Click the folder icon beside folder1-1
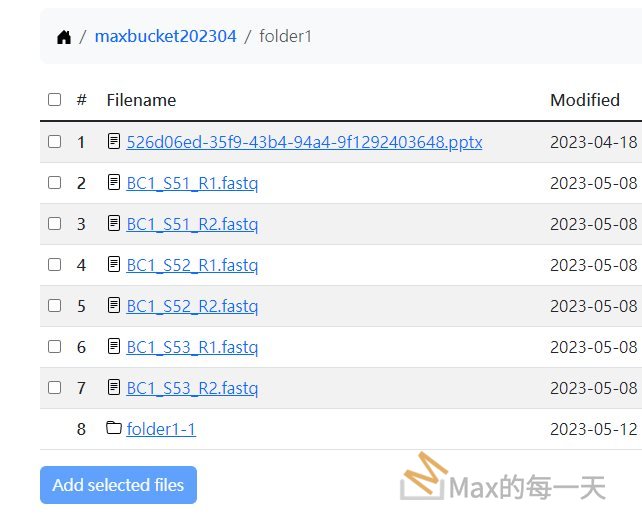Image resolution: width=642 pixels, height=526 pixels. pyautogui.click(x=114, y=429)
